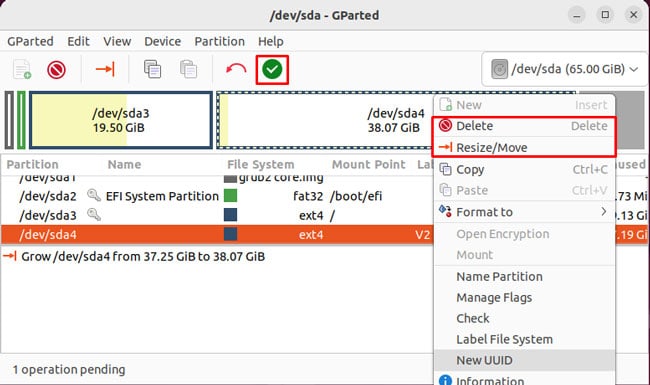Screen dimensions: 650x385
Task: Select the /dev/sda3 19.50 GiB partition block
Action: point(121,120)
